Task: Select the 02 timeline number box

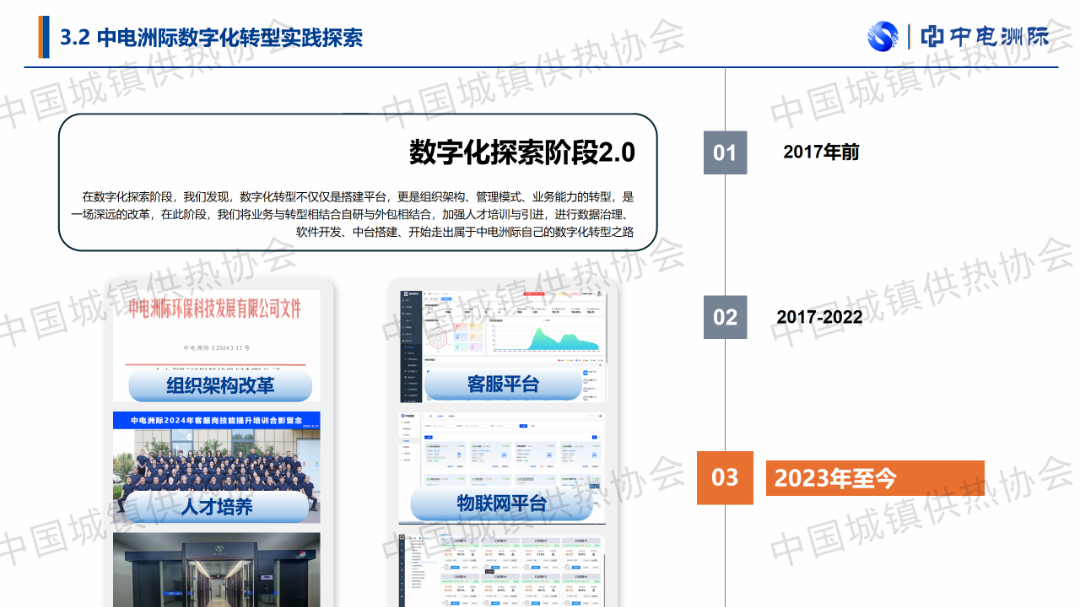Action: click(725, 317)
